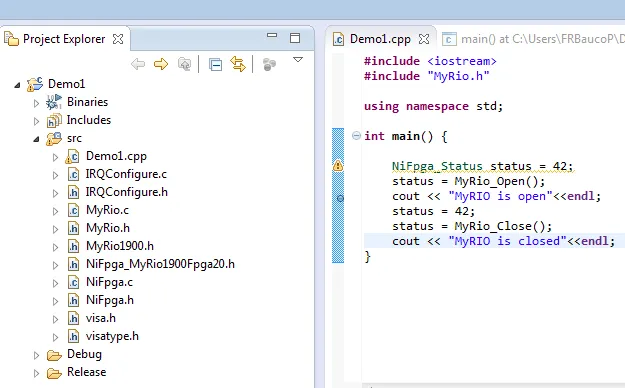Select IRQConfigure.h in the tree
The image size is (625, 388).
[x=127, y=192]
